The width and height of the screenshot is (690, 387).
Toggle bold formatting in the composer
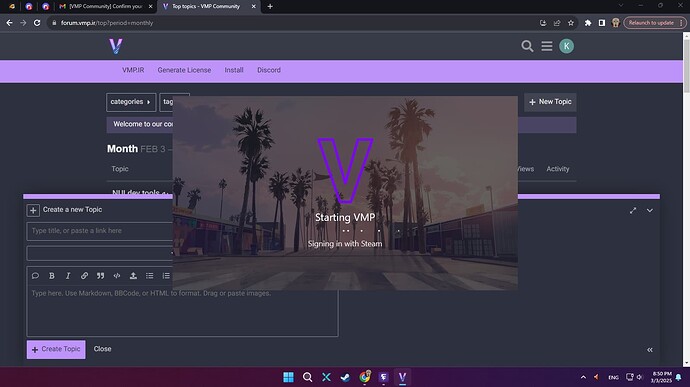51,276
